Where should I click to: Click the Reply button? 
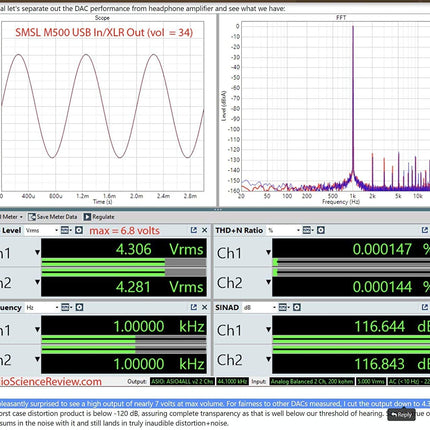pos(401,415)
